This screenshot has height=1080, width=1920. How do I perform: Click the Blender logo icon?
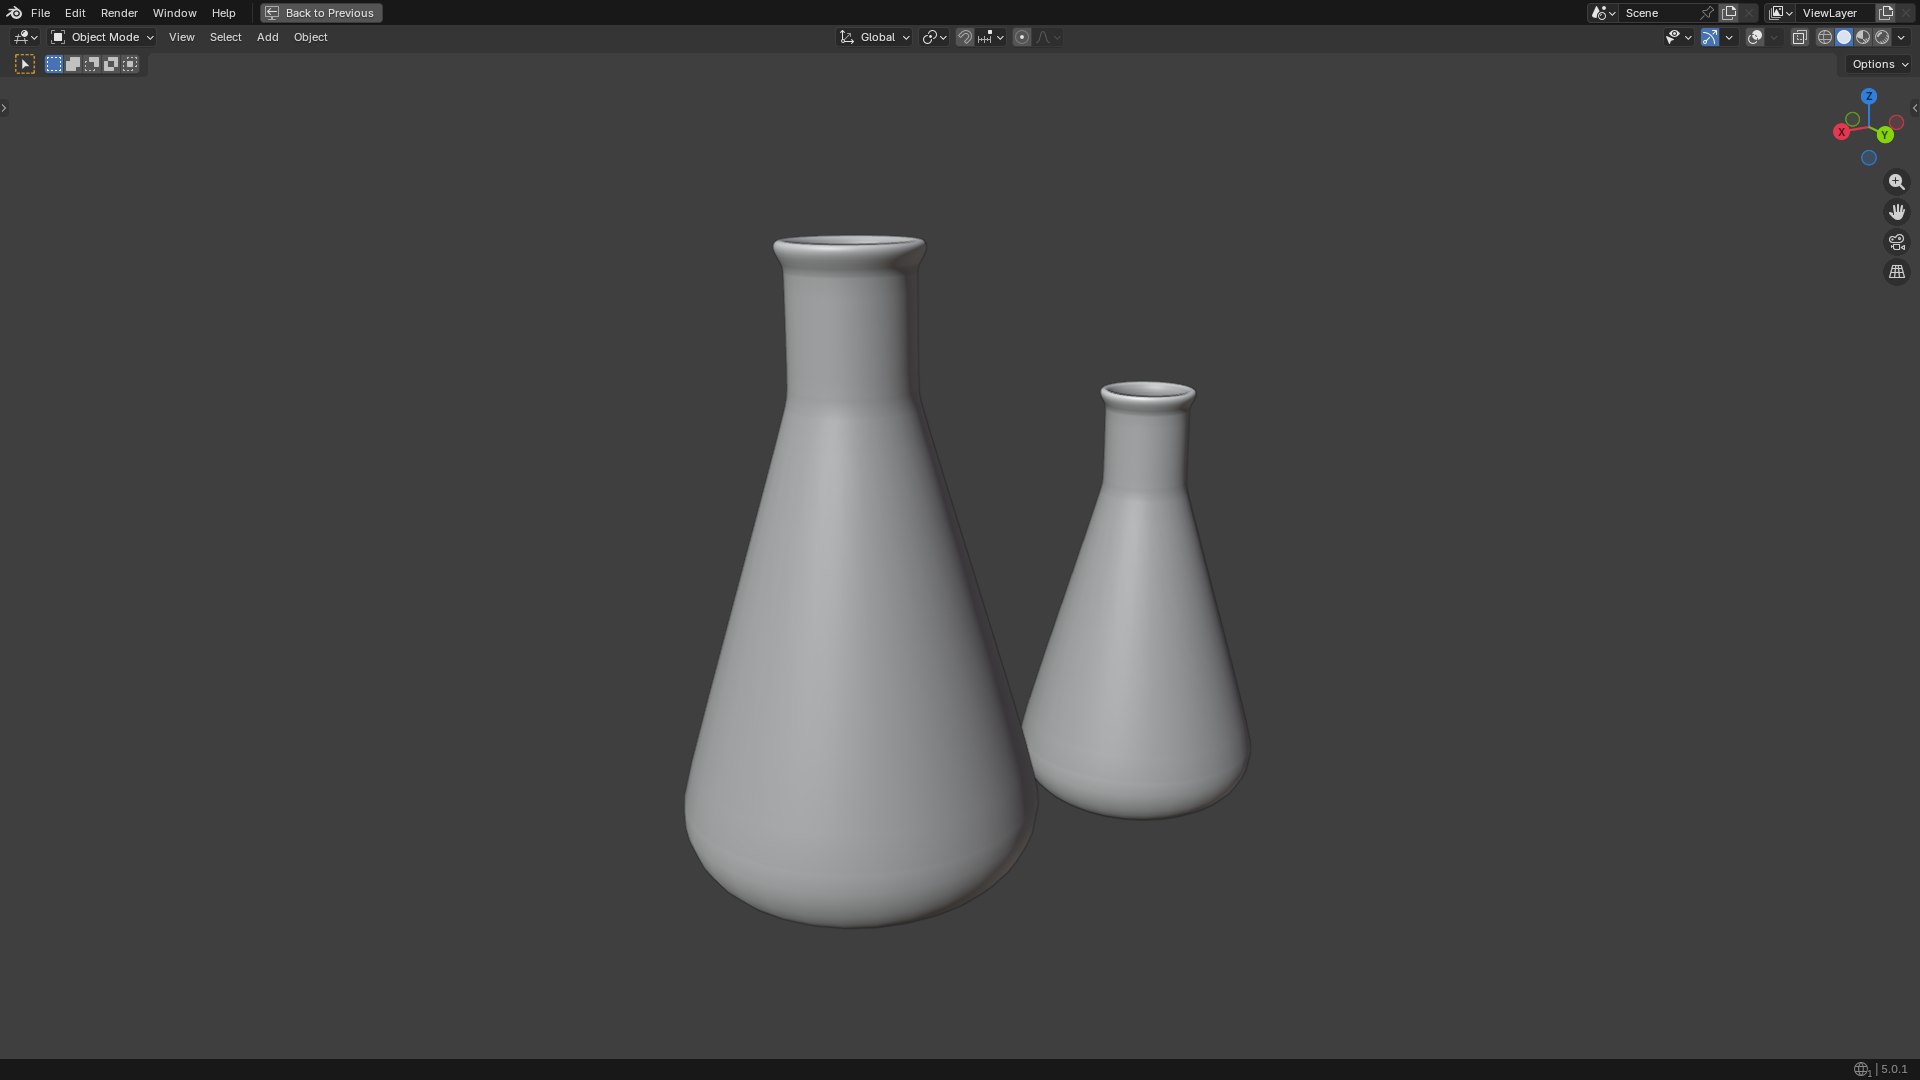[x=14, y=13]
